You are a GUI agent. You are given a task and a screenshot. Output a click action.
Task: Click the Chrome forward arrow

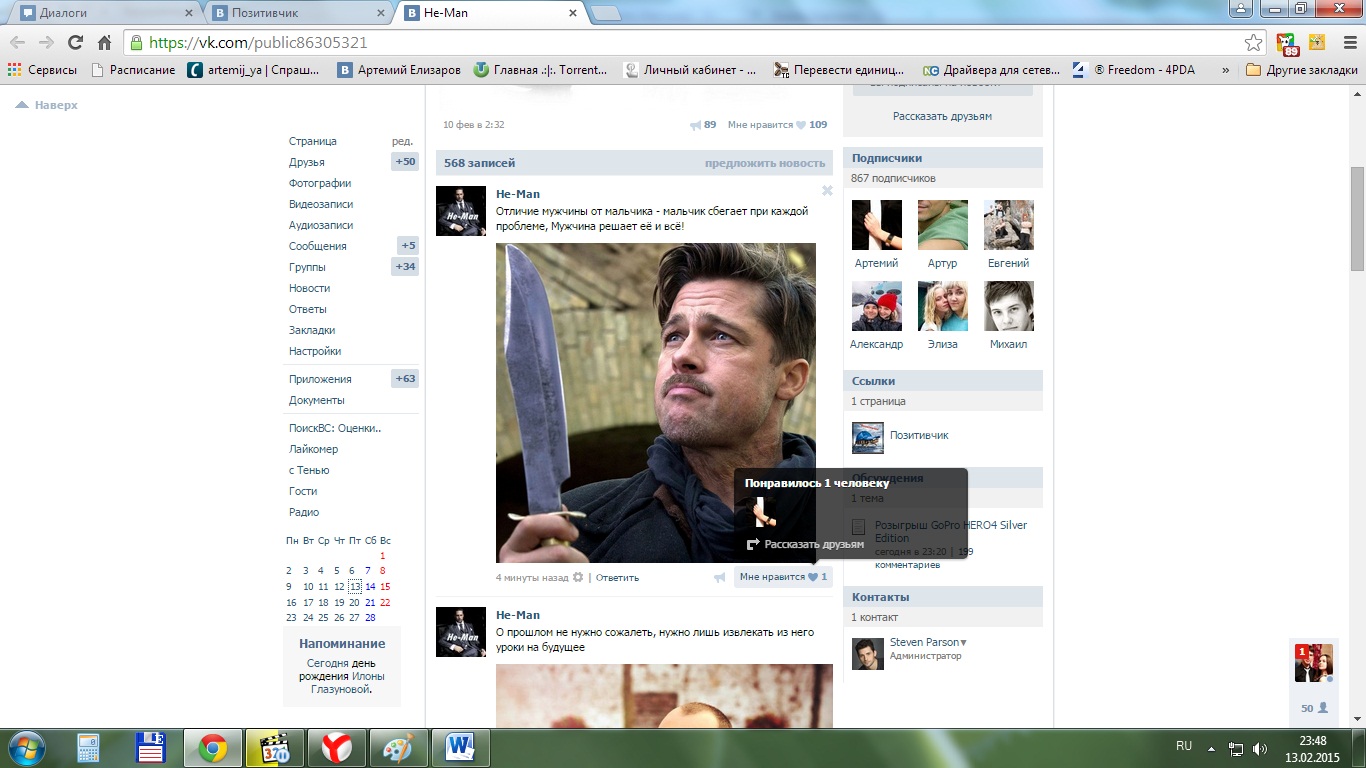[46, 43]
